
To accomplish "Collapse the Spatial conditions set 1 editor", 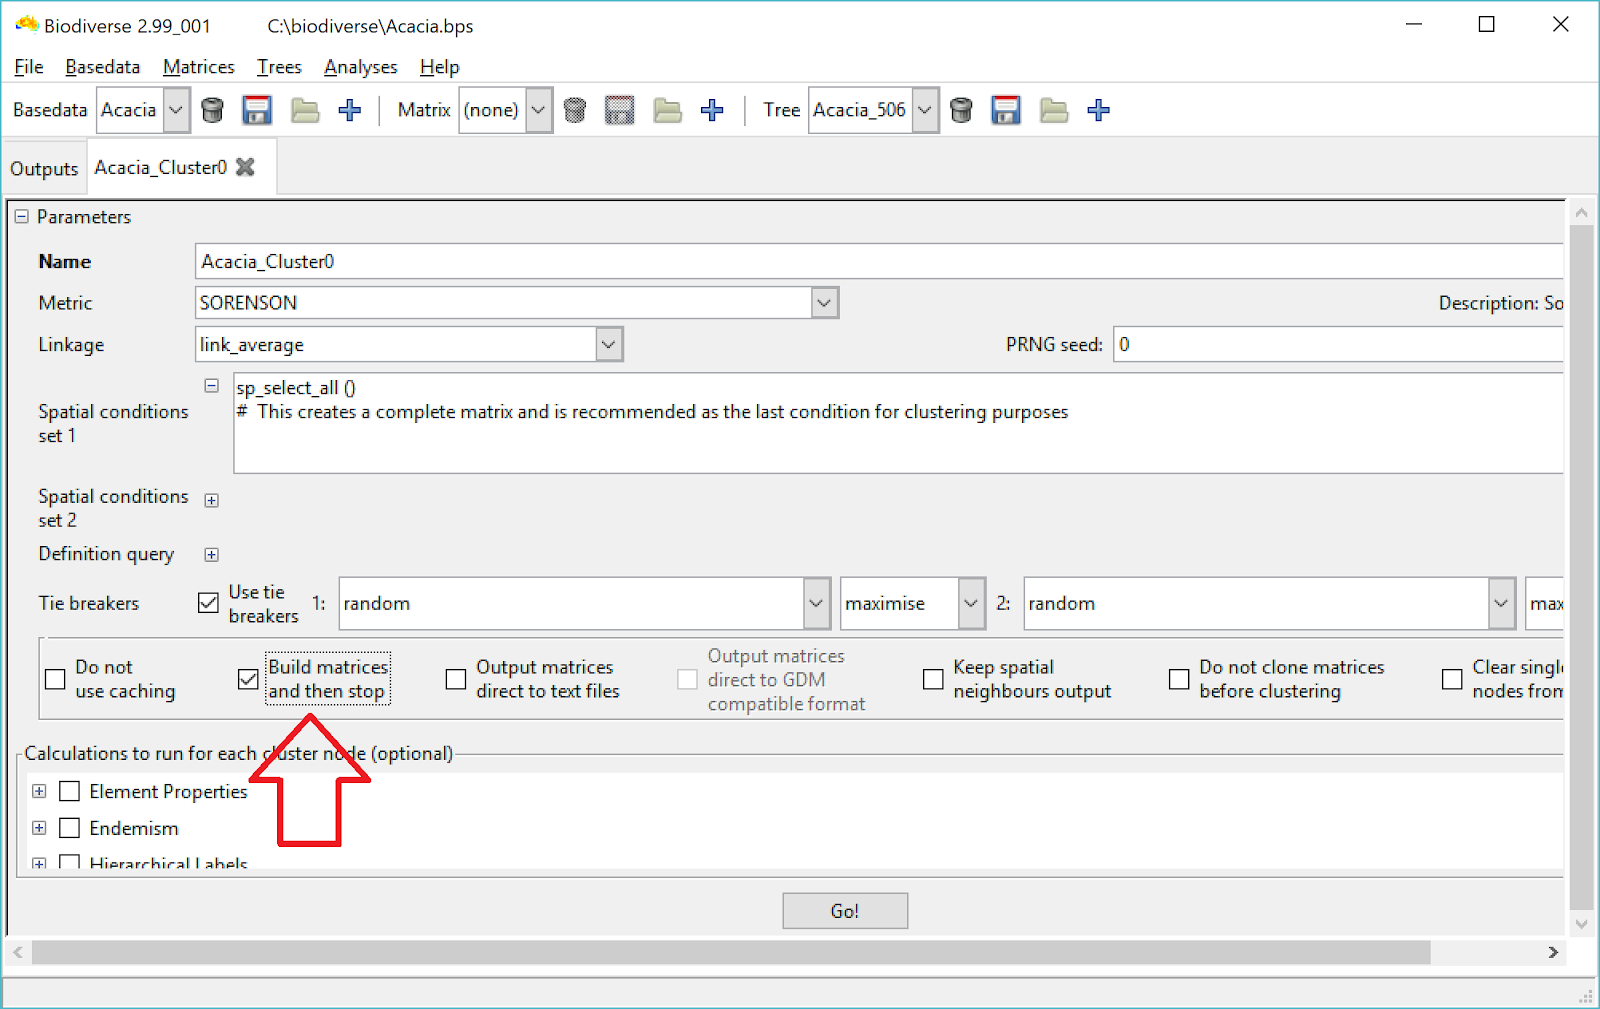I will tap(211, 385).
